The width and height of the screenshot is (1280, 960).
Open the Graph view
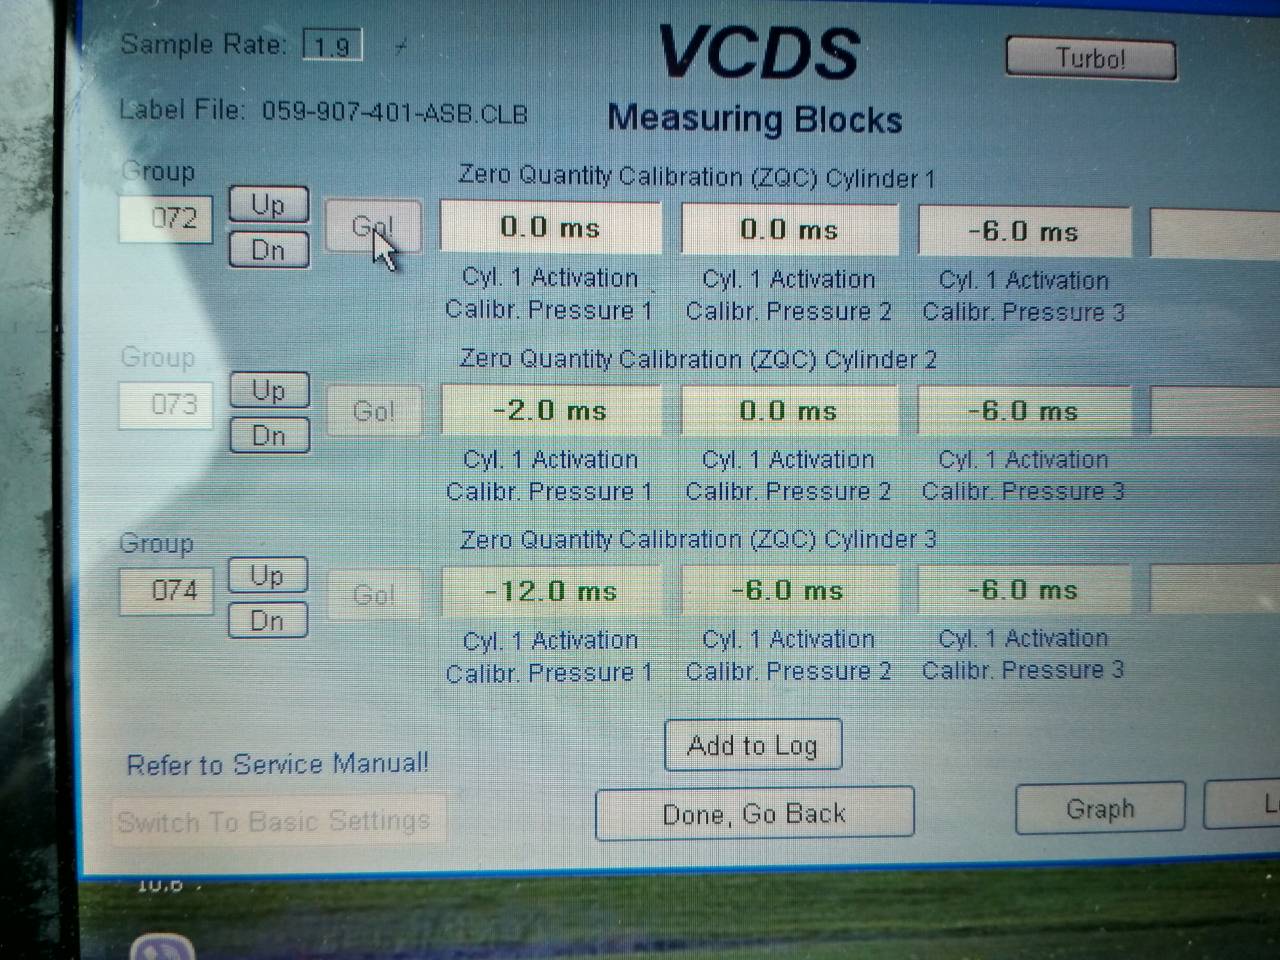click(x=1100, y=808)
